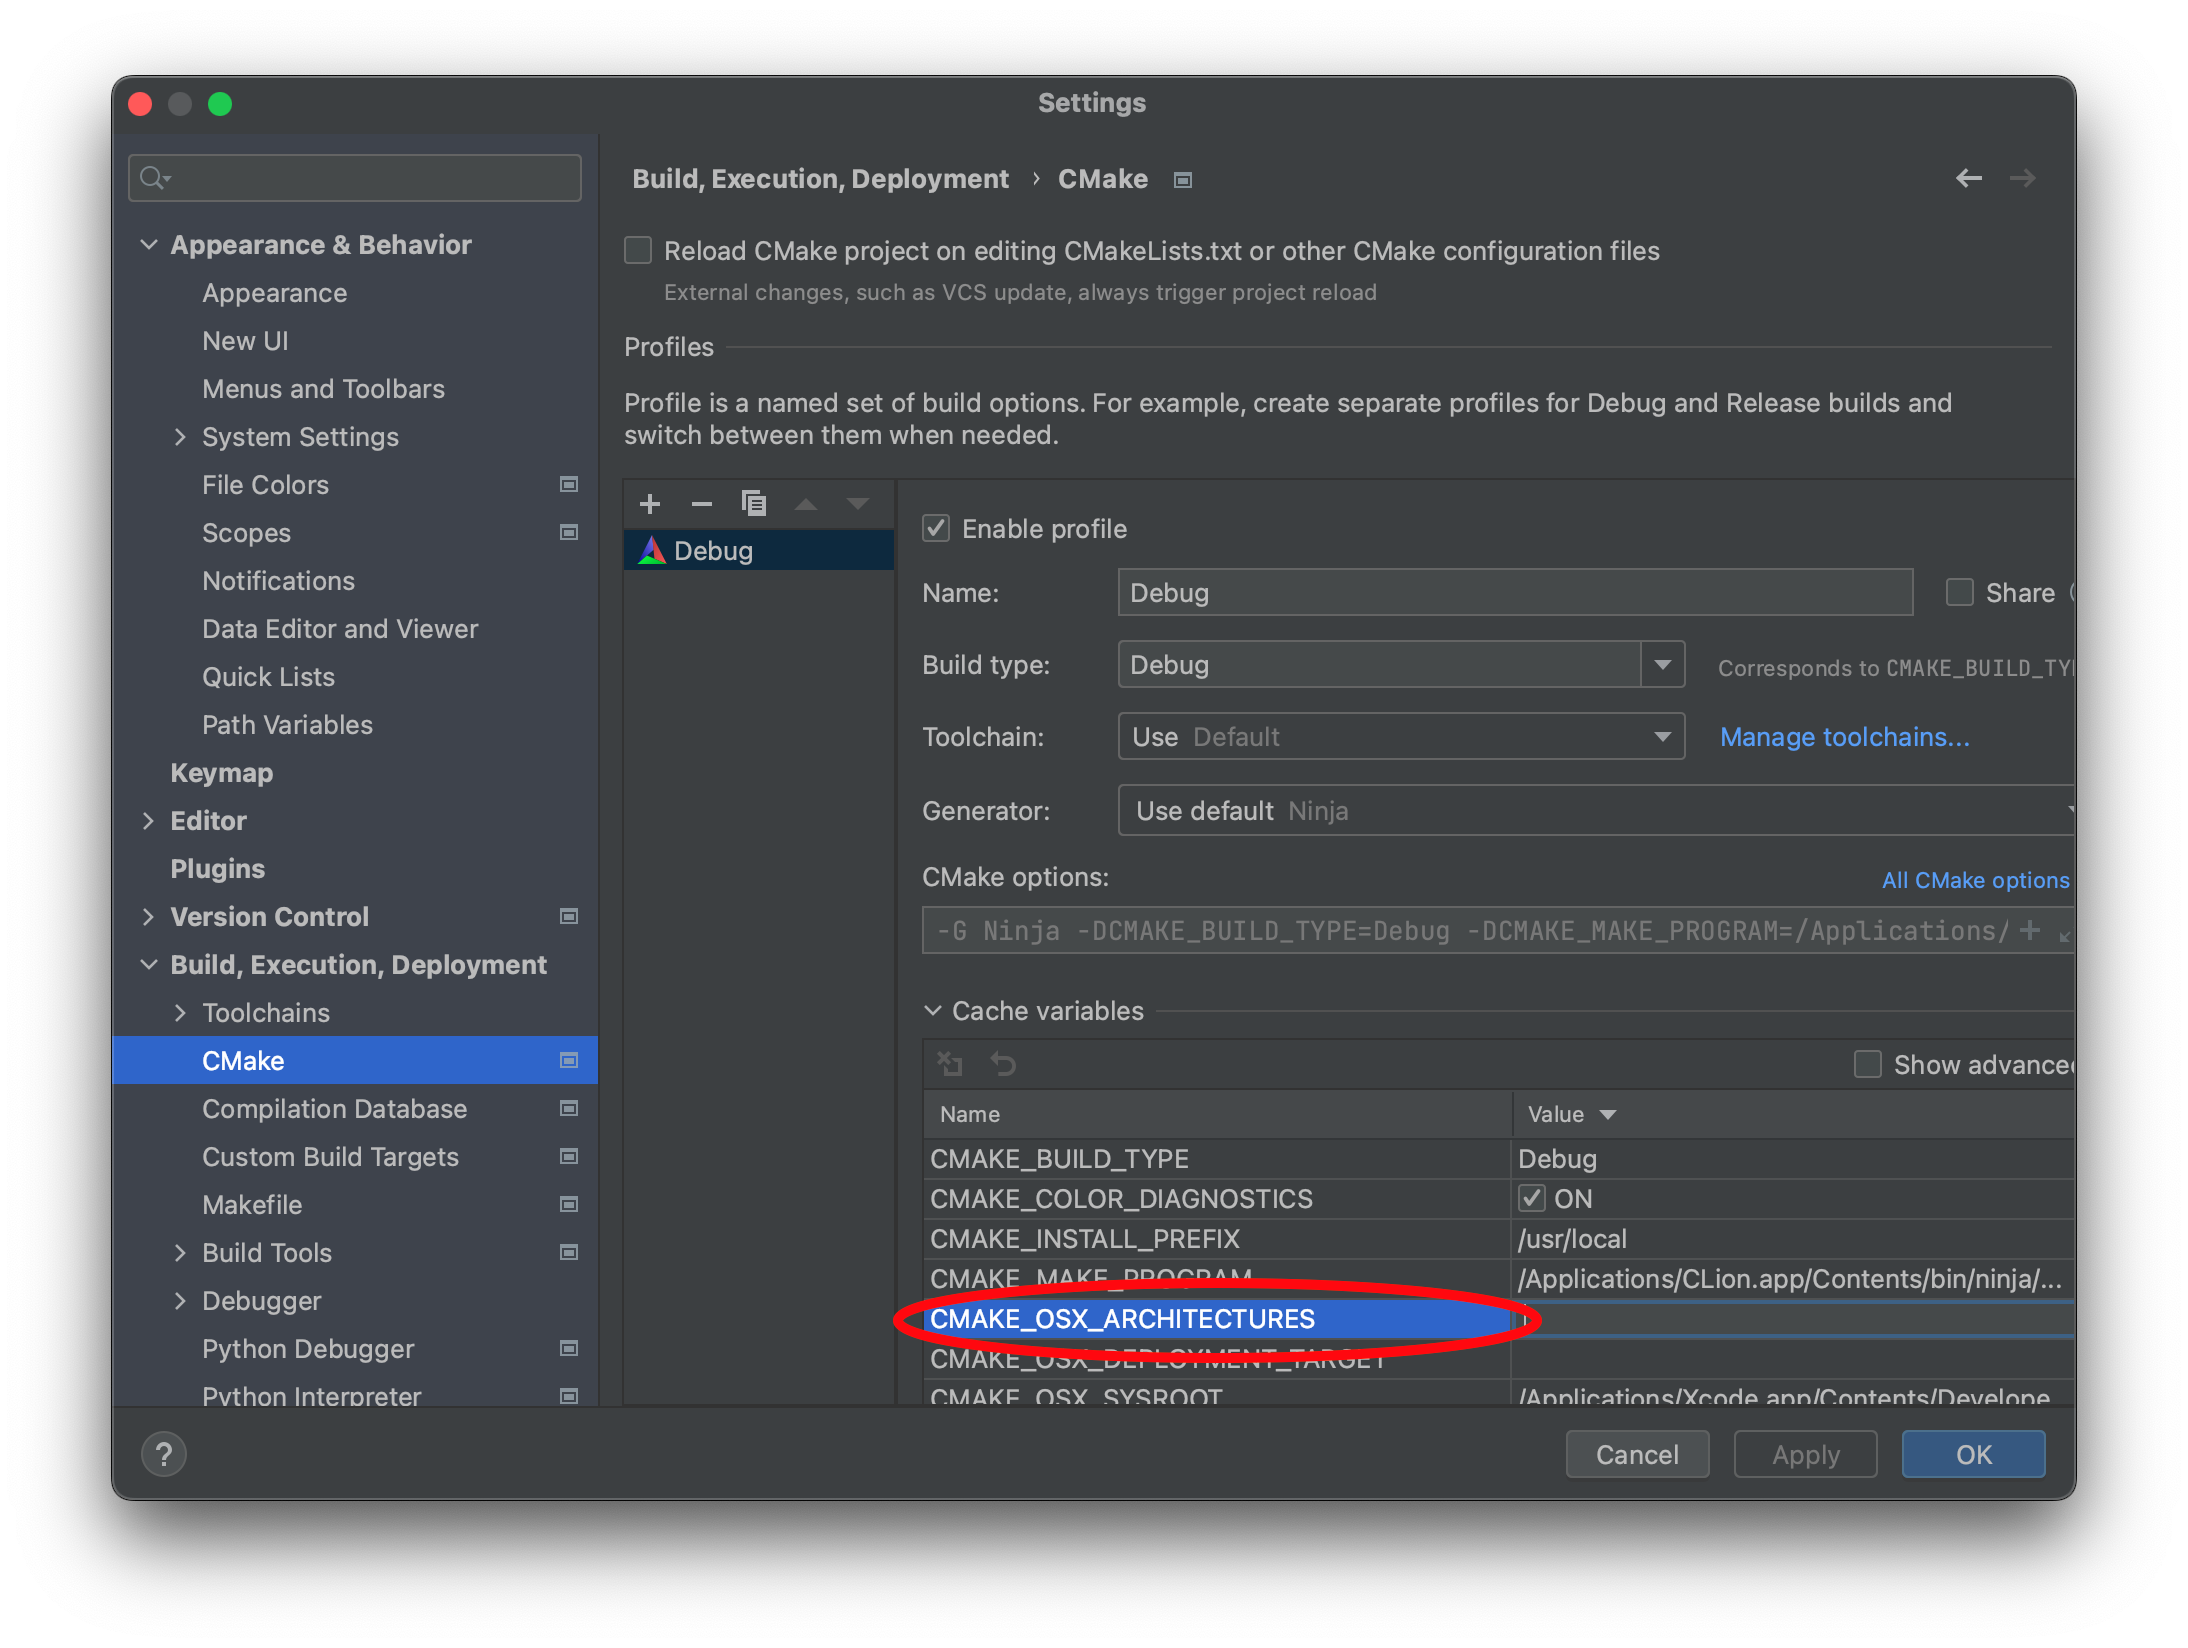Expand CMake options field with plus icon

pyautogui.click(x=2030, y=931)
